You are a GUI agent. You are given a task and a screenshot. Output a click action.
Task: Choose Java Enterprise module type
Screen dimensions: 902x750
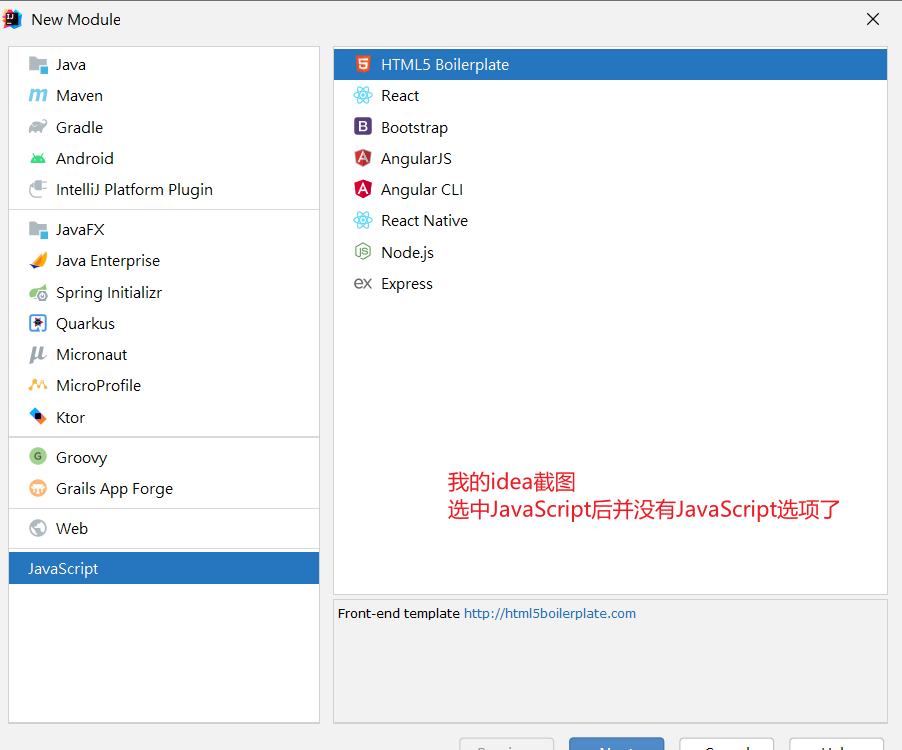click(107, 260)
